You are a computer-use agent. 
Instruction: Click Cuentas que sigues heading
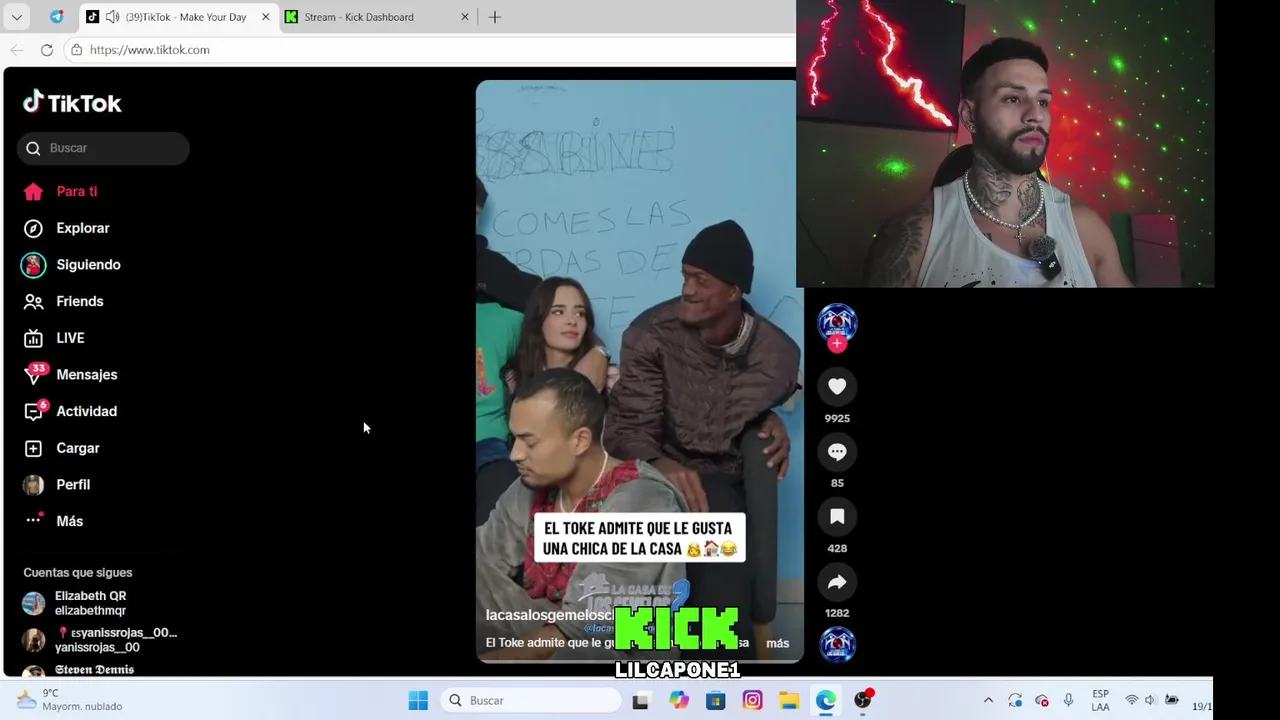click(78, 573)
